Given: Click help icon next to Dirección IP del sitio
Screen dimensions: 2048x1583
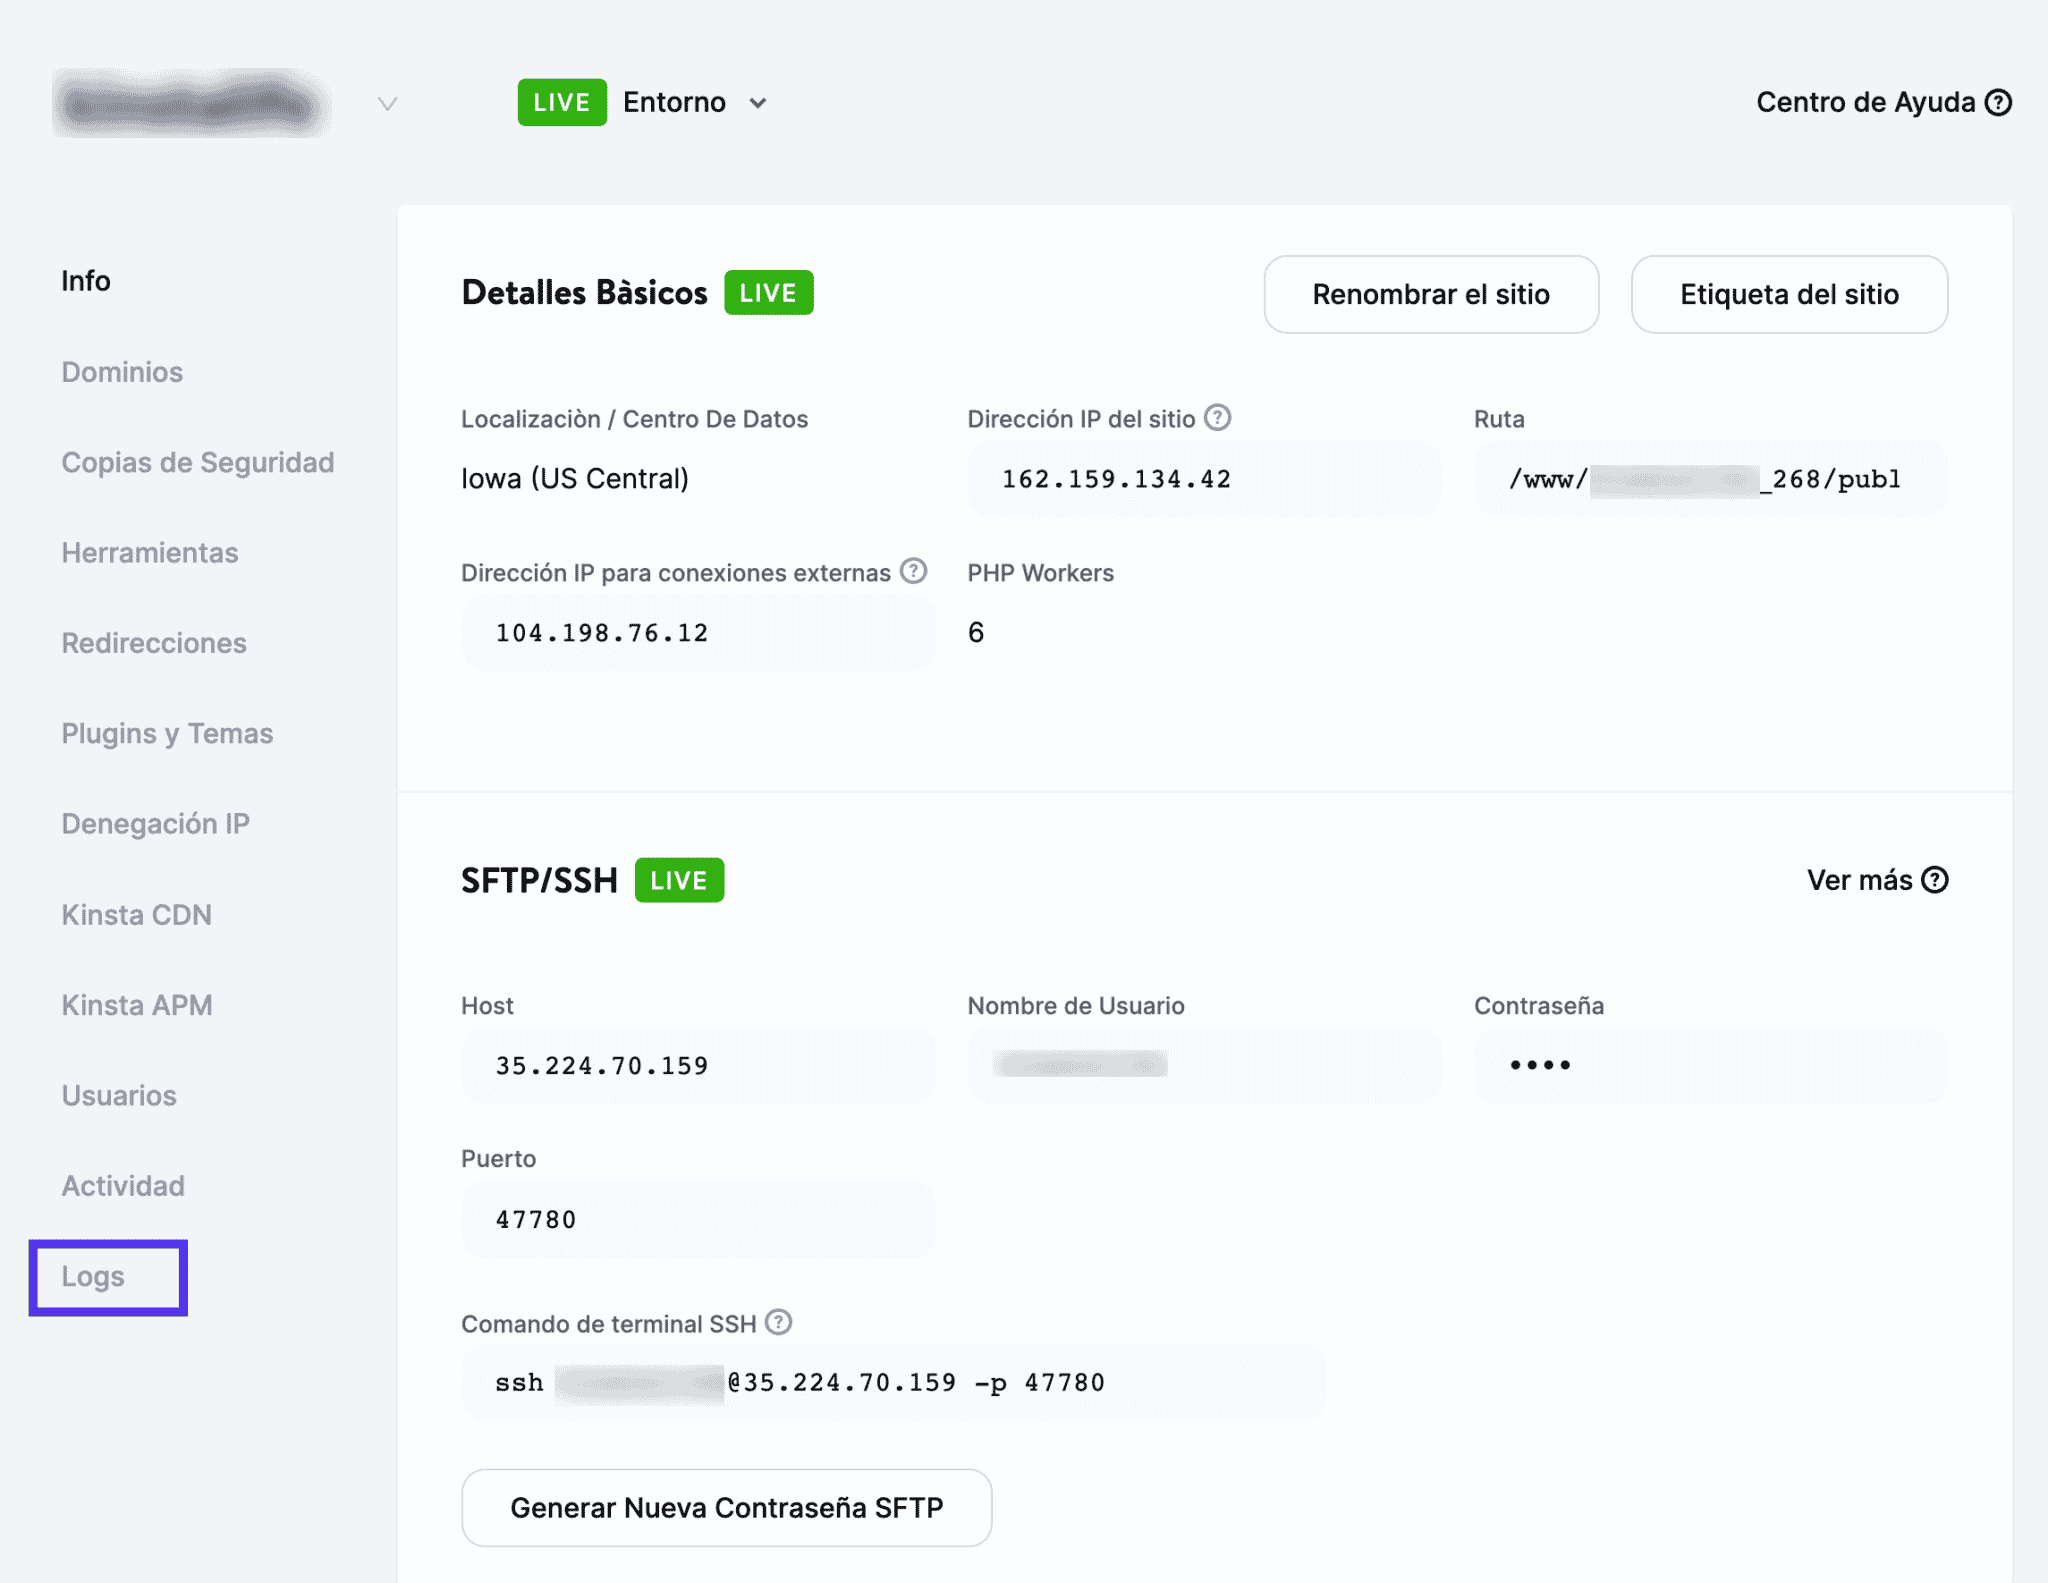Looking at the screenshot, I should [1217, 418].
